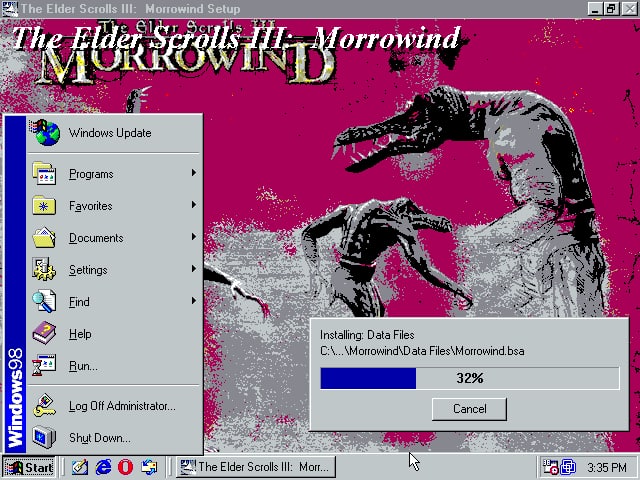Click the 'Installing: Data Files' text
The width and height of the screenshot is (640, 480).
click(x=367, y=335)
